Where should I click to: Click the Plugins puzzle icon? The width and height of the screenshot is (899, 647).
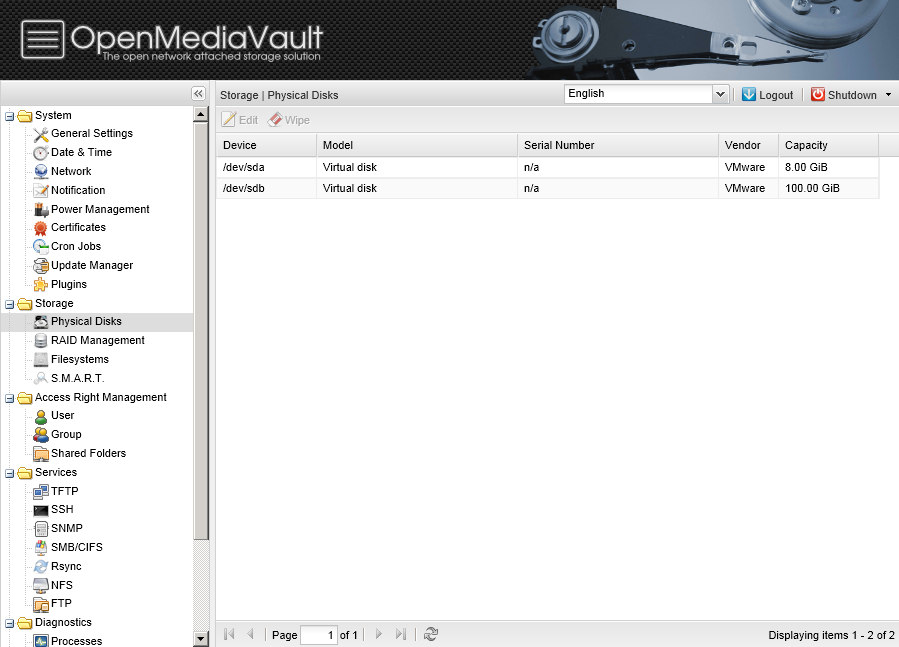coord(41,284)
